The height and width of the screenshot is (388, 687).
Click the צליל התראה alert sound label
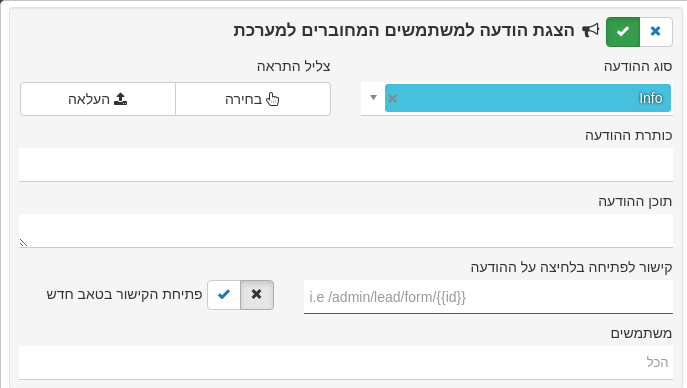(x=294, y=67)
